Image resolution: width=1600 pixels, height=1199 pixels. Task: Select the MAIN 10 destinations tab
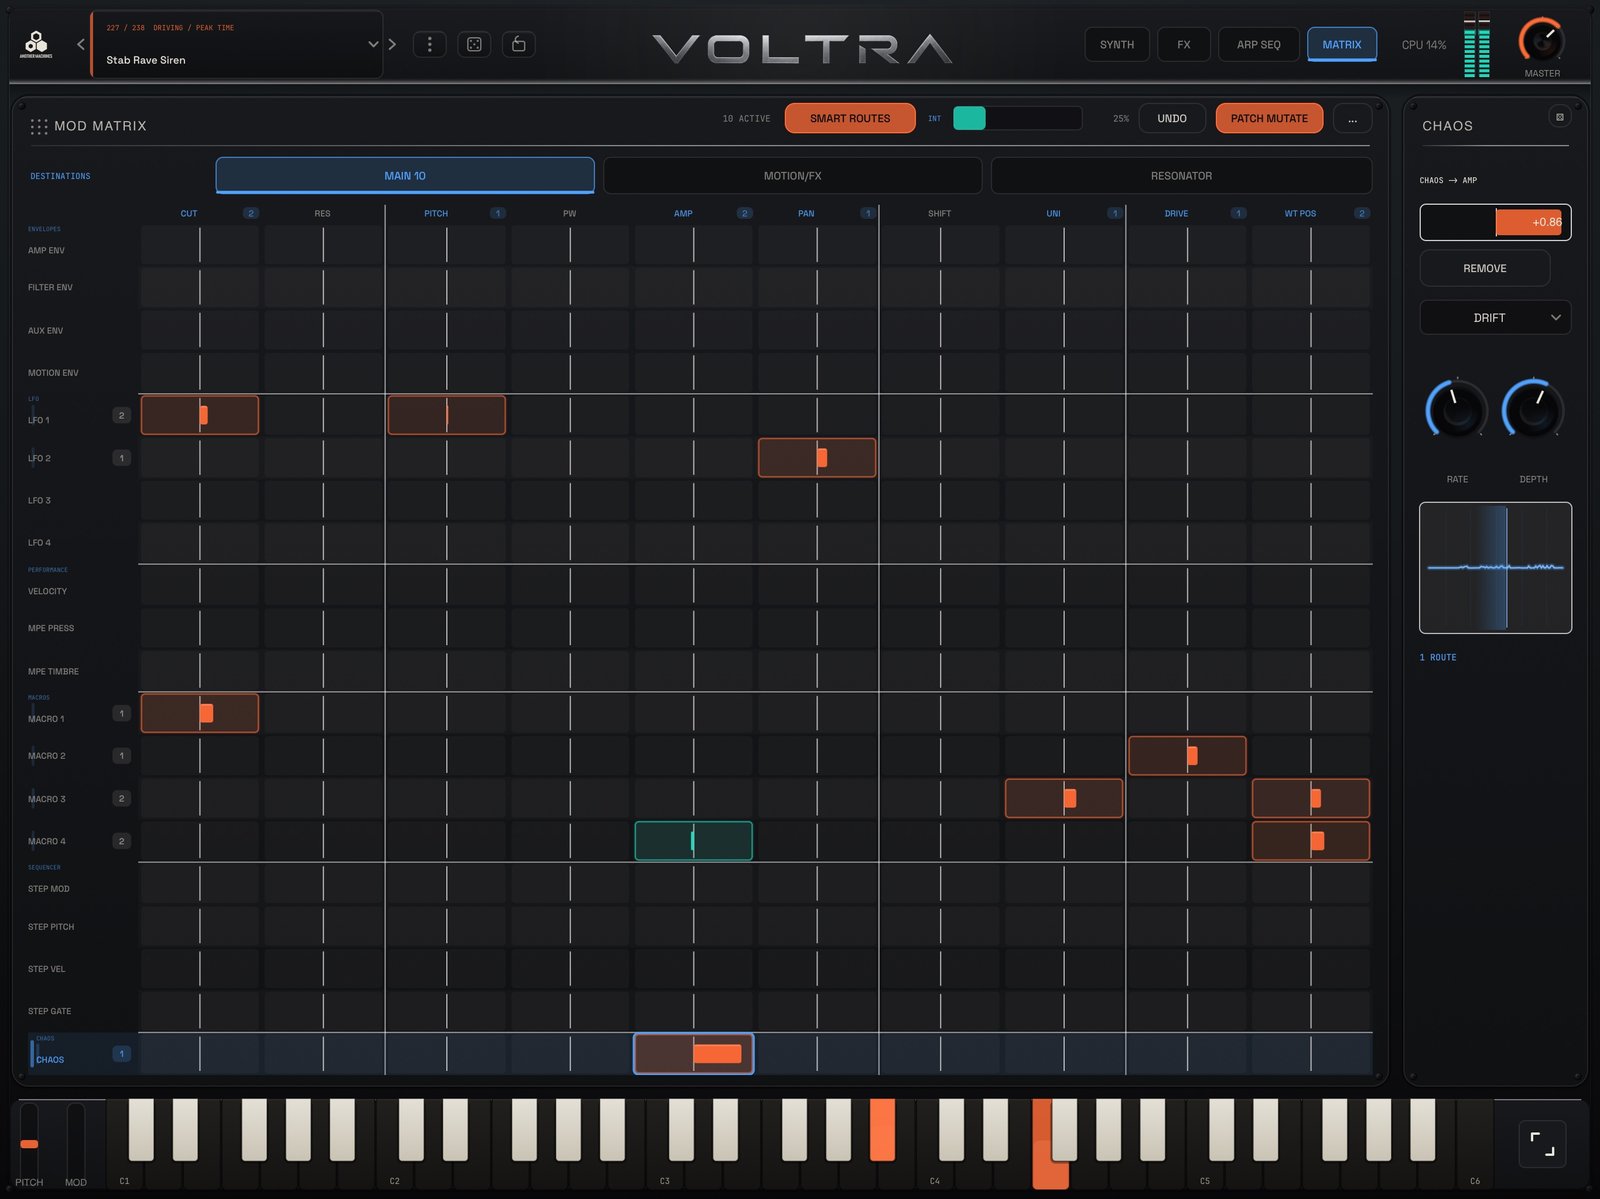405,175
